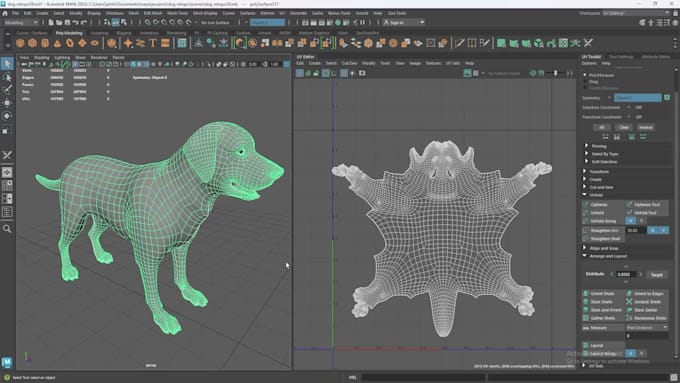Select the Lasso tool in the toolbox

(7, 77)
